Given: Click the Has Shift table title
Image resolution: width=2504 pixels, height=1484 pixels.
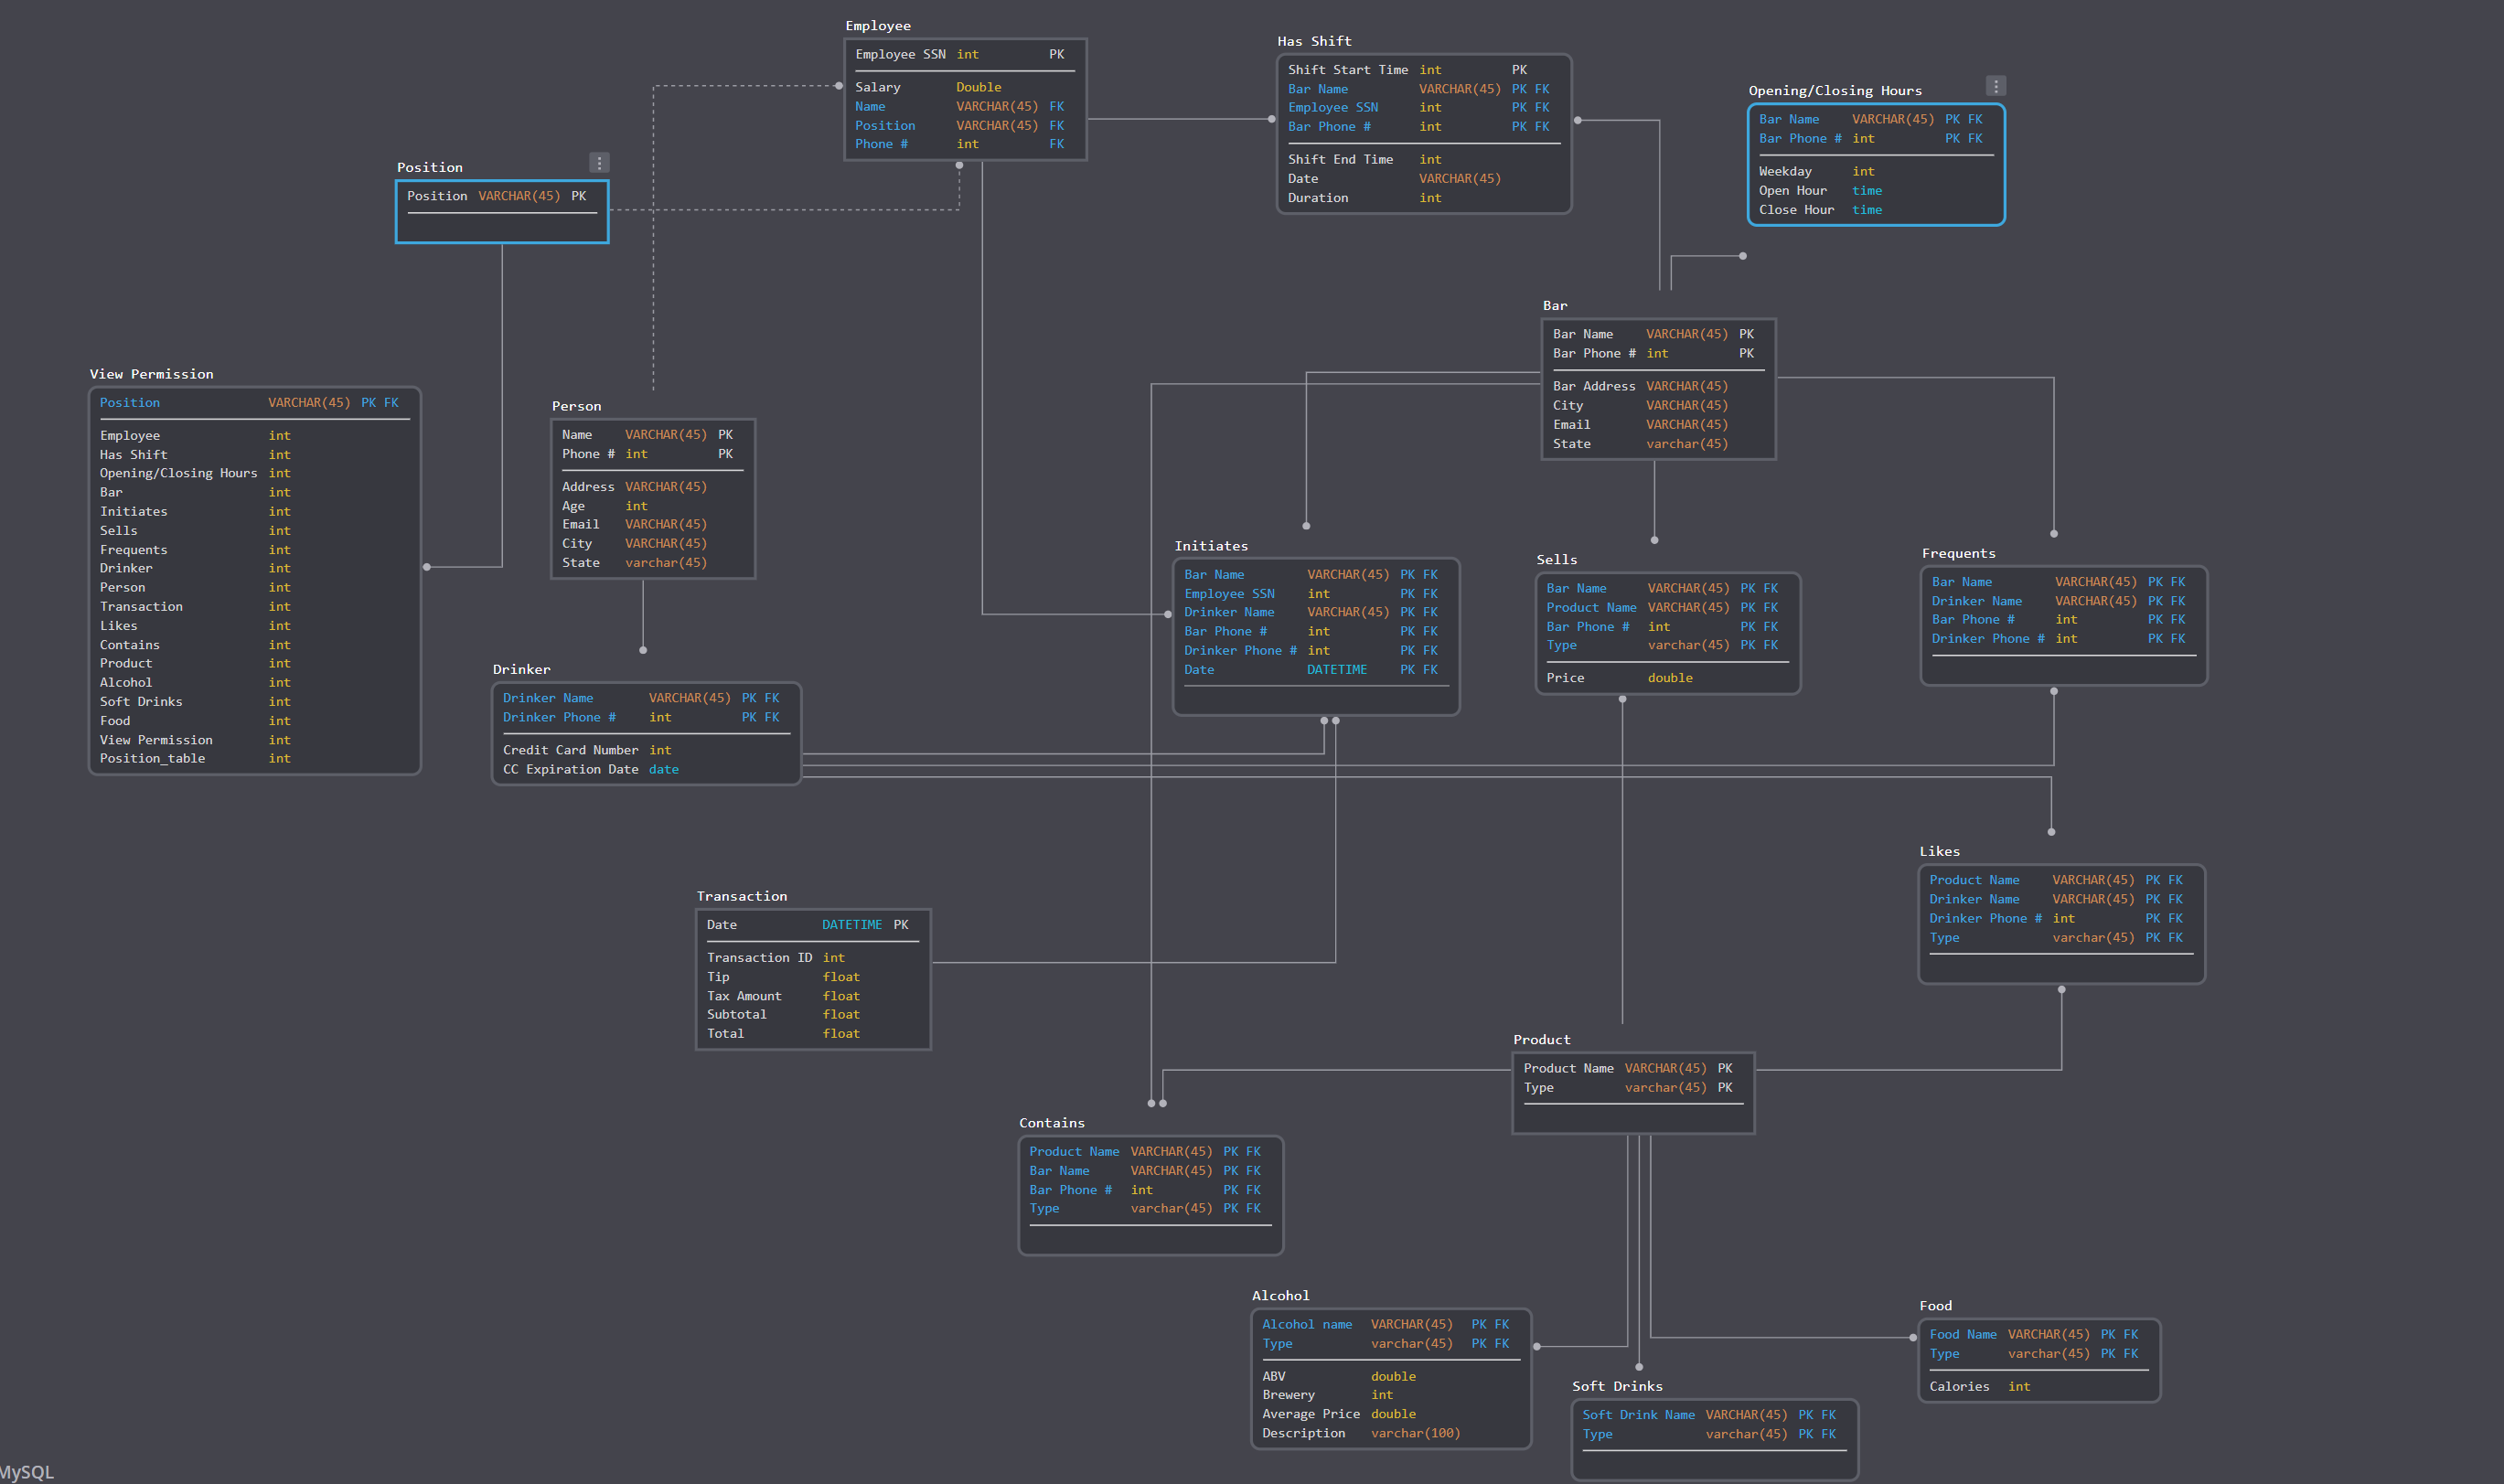Looking at the screenshot, I should (x=1314, y=41).
